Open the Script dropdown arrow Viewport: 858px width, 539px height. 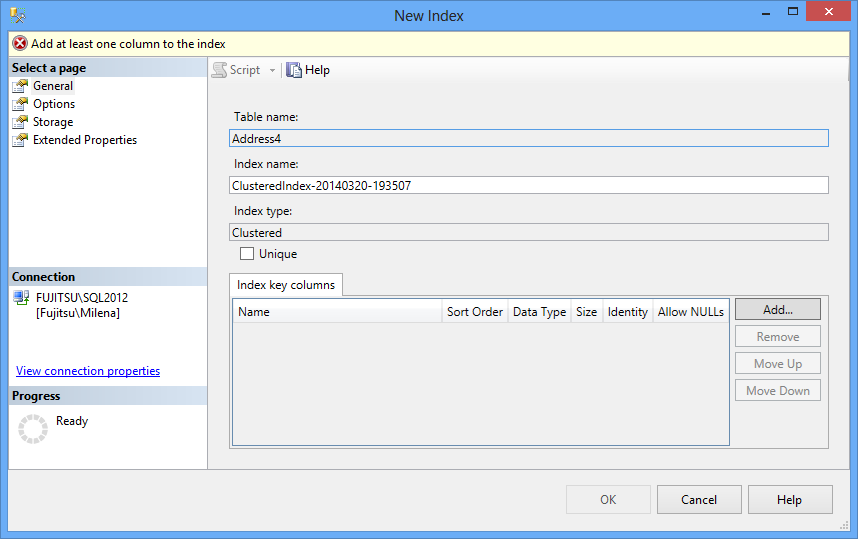tap(272, 70)
